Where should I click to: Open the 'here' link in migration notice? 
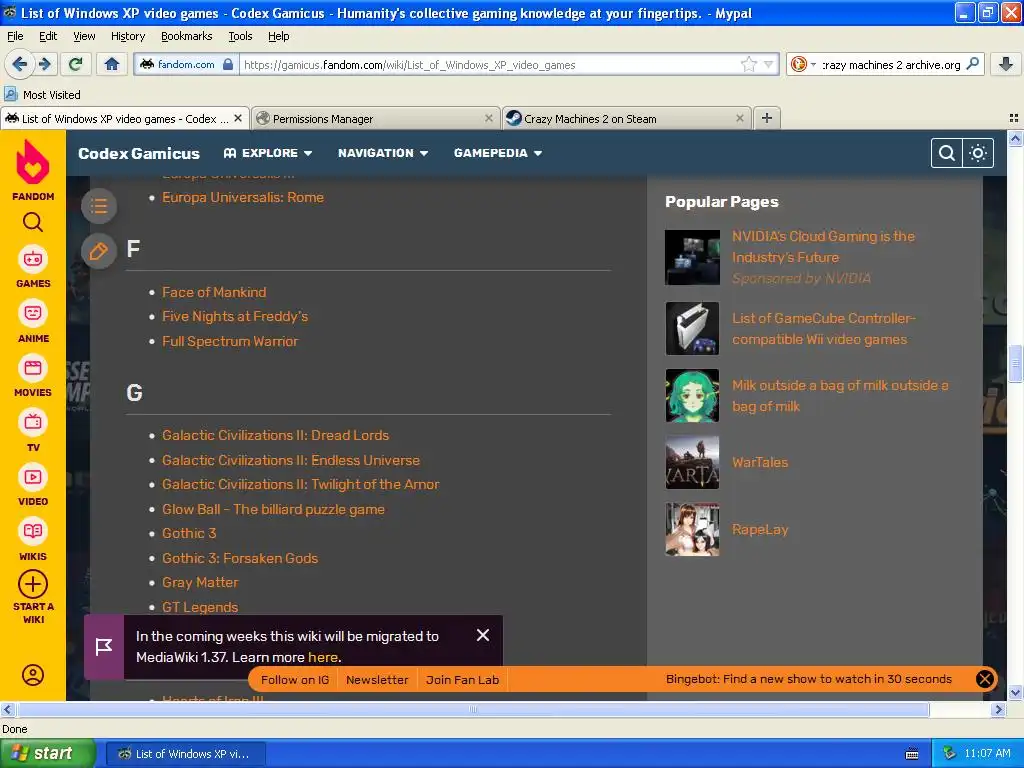323,657
